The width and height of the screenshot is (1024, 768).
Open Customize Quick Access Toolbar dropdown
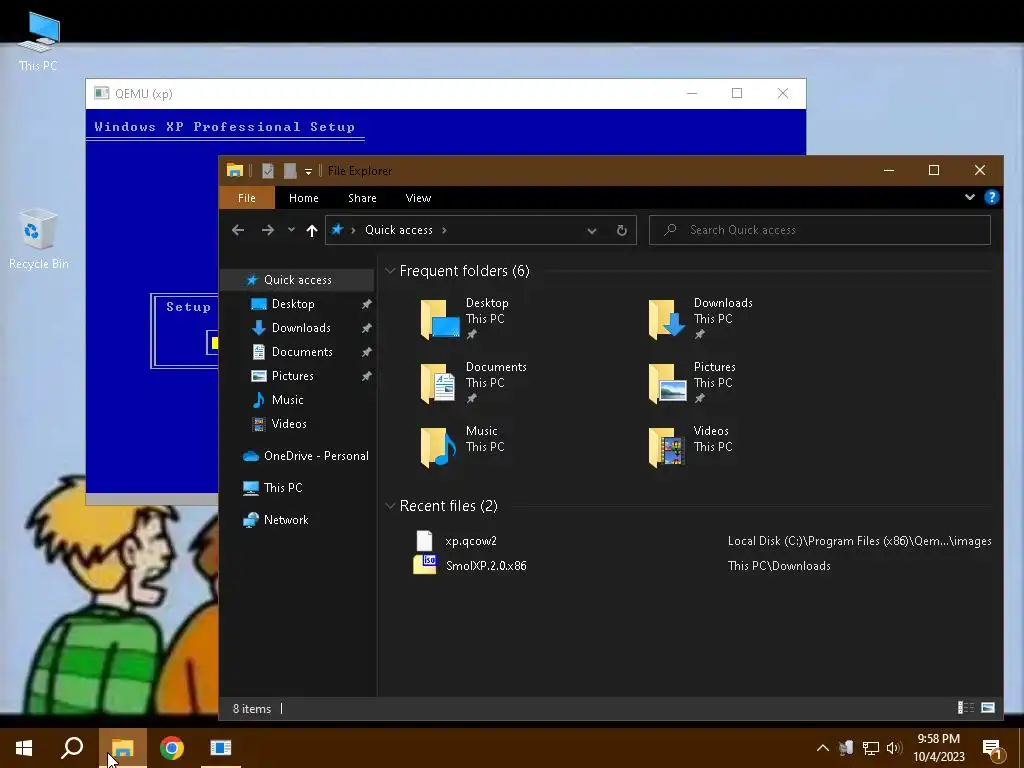point(308,172)
